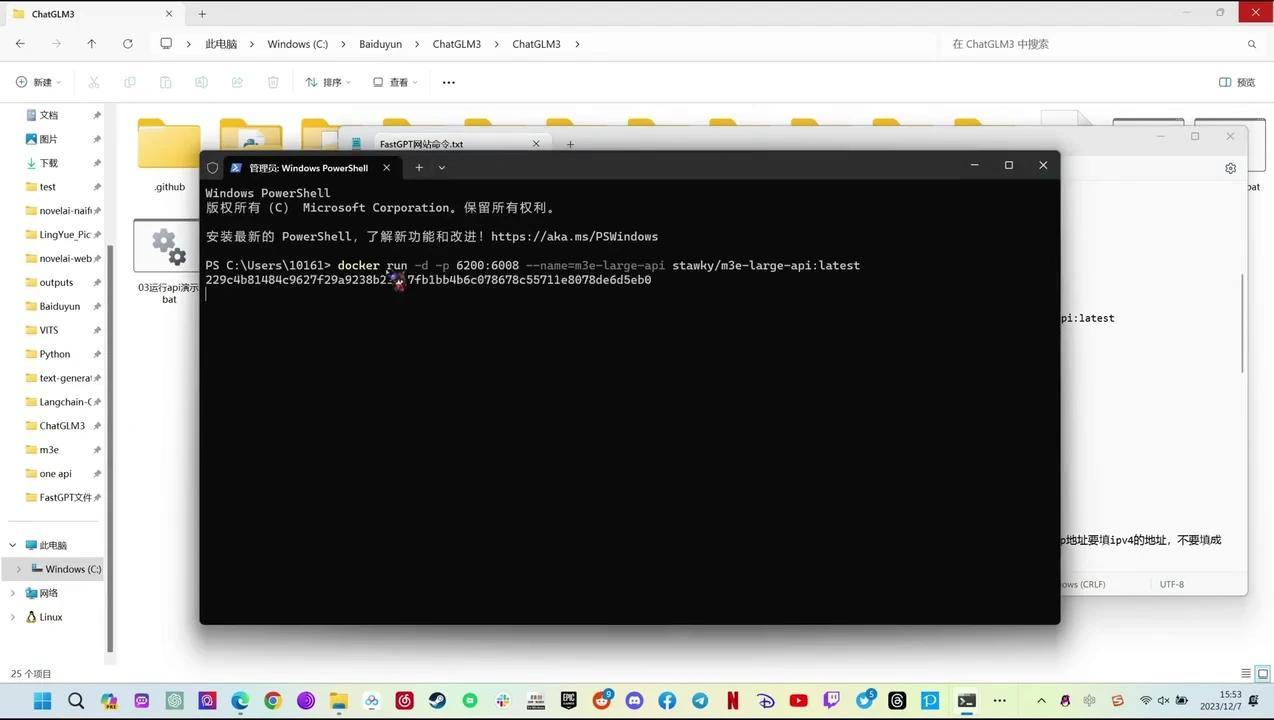Viewport: 1274px width, 720px height.
Task: Click the https://aka.ms/PSWindows link in terminal
Action: pyautogui.click(x=574, y=237)
